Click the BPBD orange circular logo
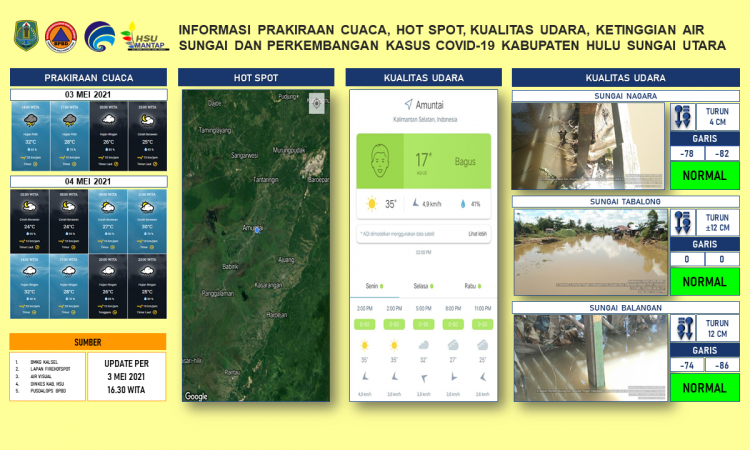 click(x=61, y=35)
